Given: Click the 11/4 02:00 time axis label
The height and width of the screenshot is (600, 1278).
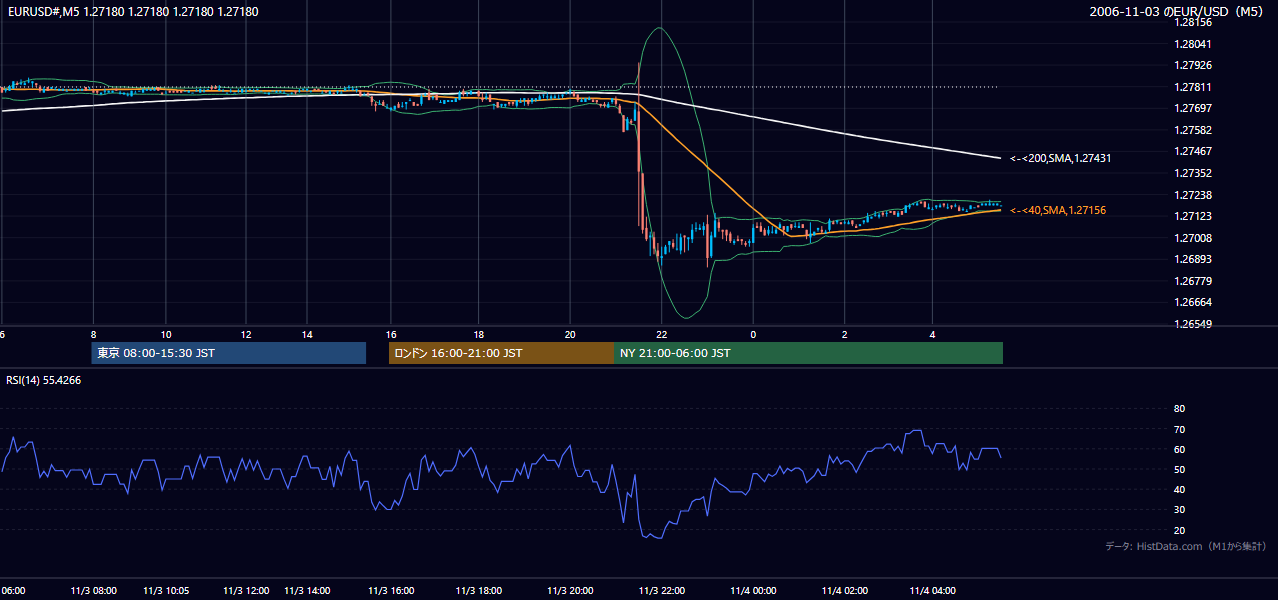Looking at the screenshot, I should (844, 591).
